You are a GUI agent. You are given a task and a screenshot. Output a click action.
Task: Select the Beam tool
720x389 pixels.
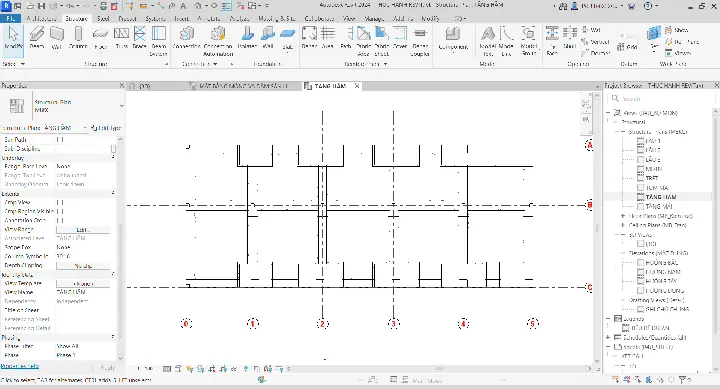click(37, 38)
